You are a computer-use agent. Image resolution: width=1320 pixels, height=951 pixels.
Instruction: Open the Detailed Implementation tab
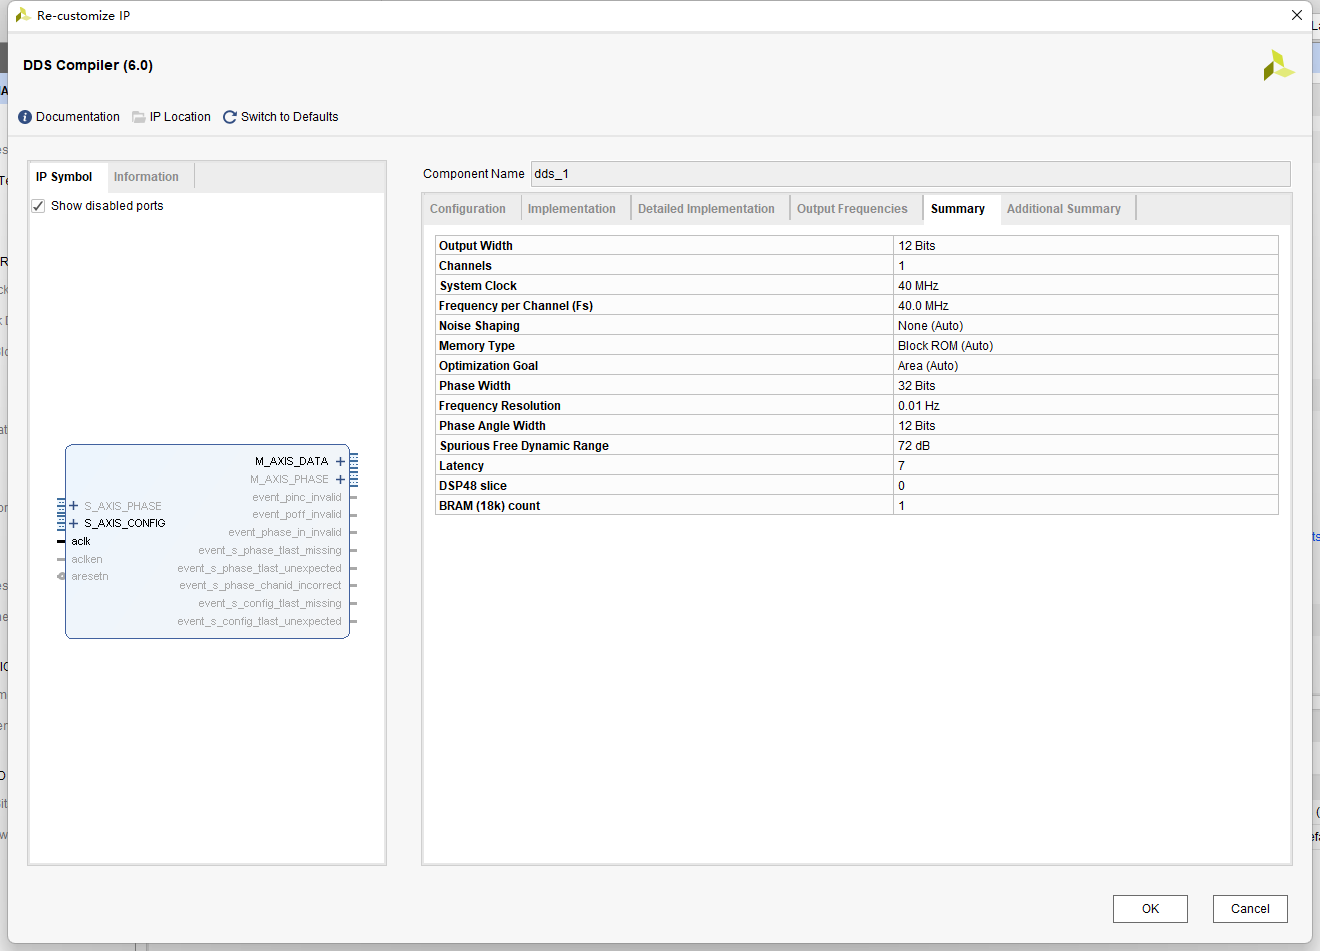point(706,209)
